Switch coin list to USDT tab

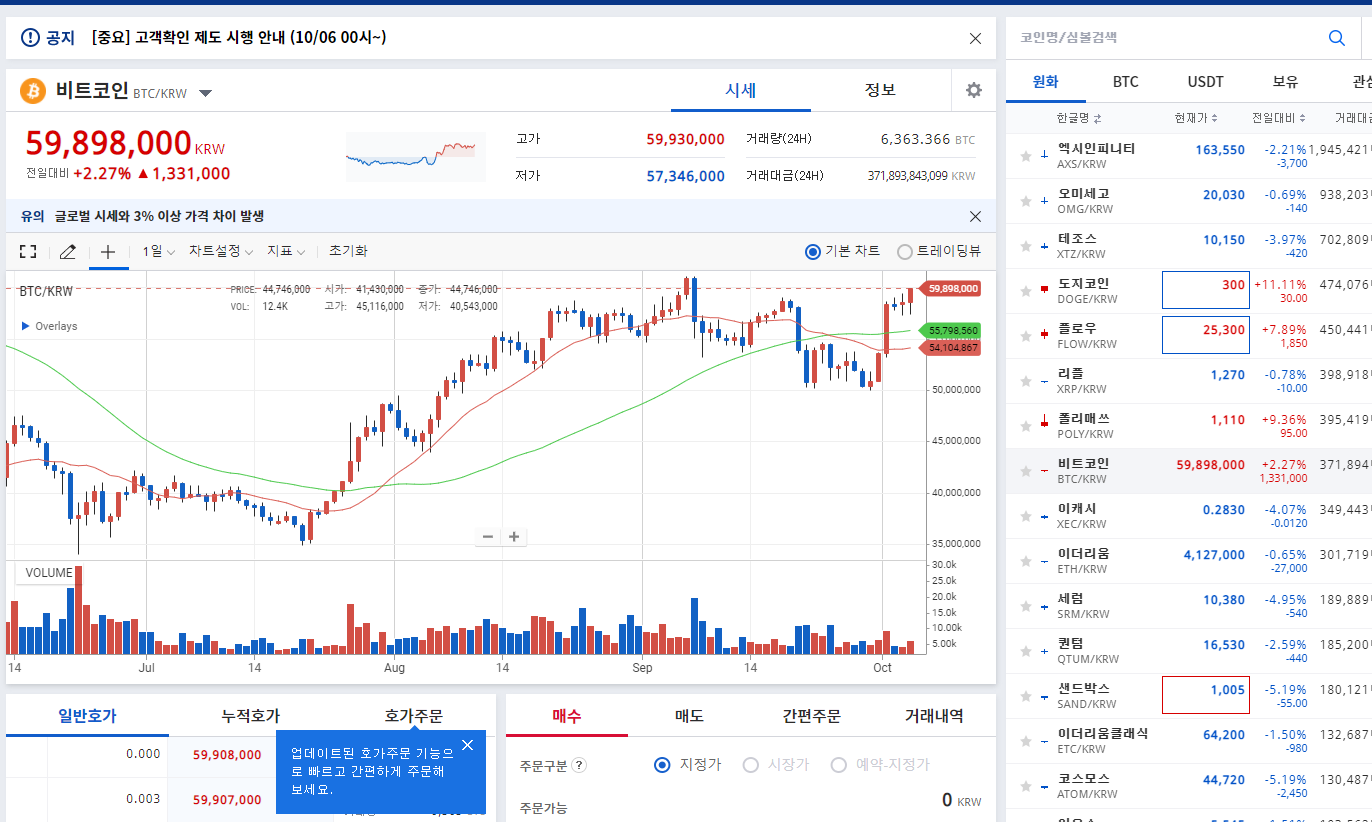(1206, 82)
